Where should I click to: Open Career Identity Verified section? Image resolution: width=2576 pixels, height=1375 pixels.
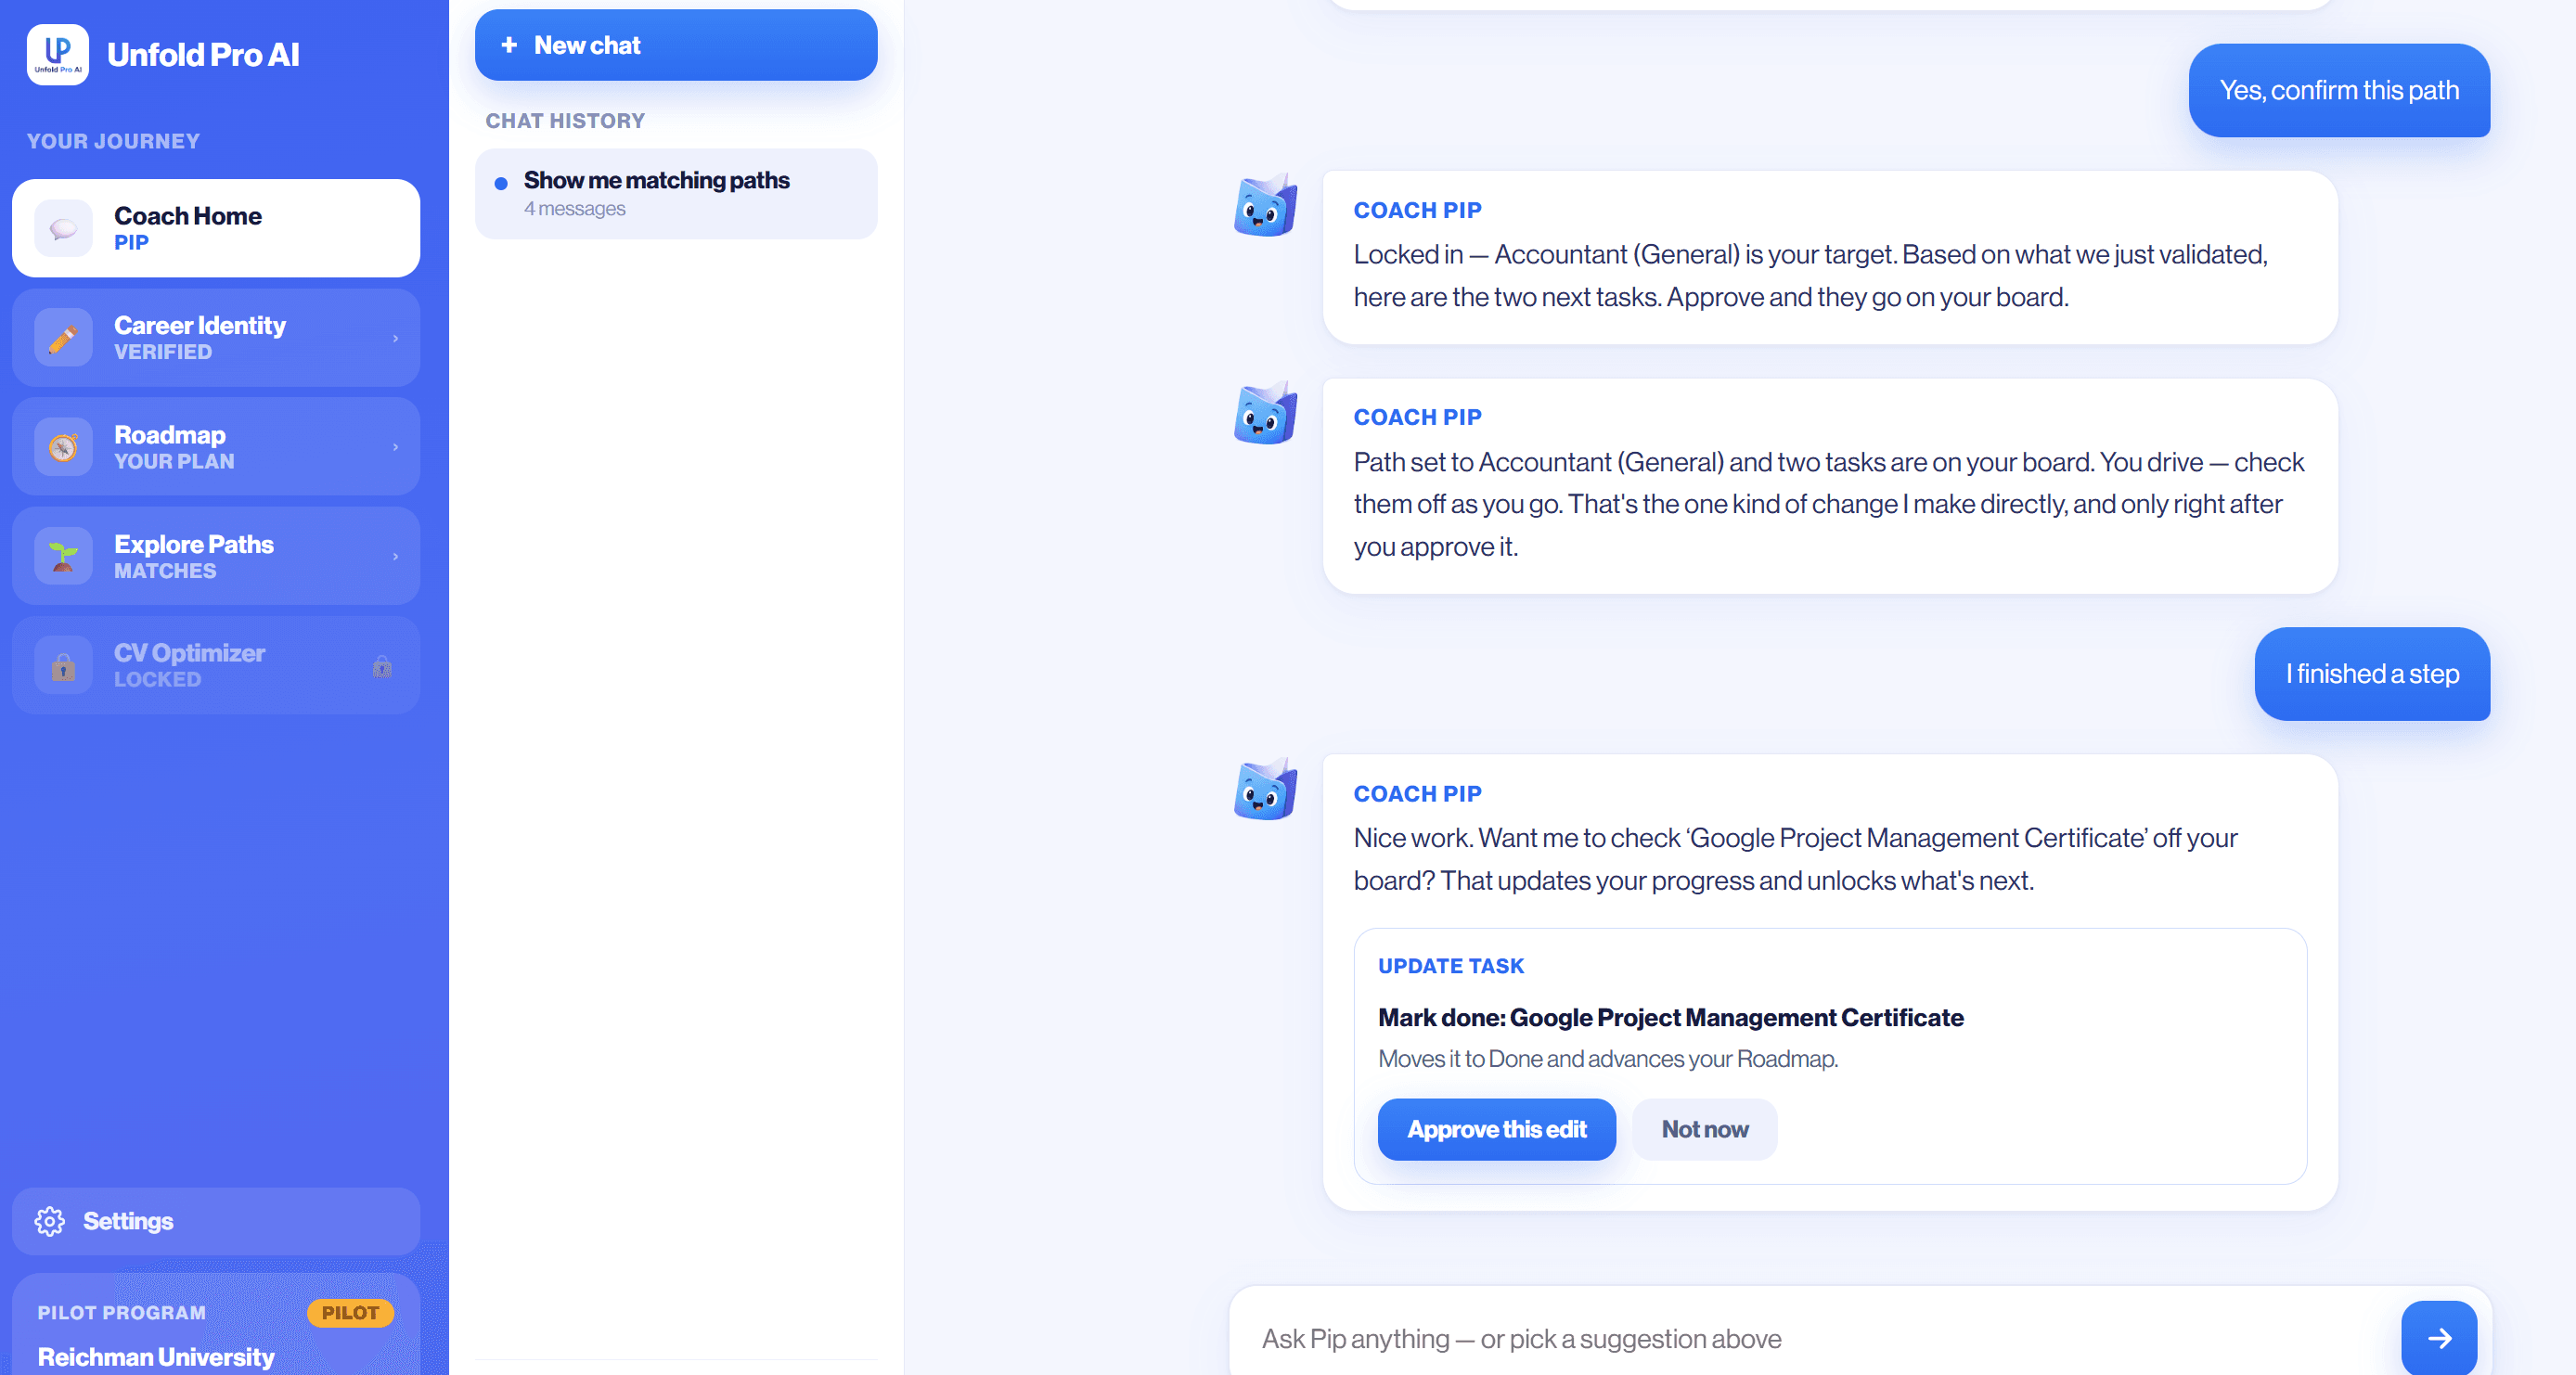[x=216, y=338]
